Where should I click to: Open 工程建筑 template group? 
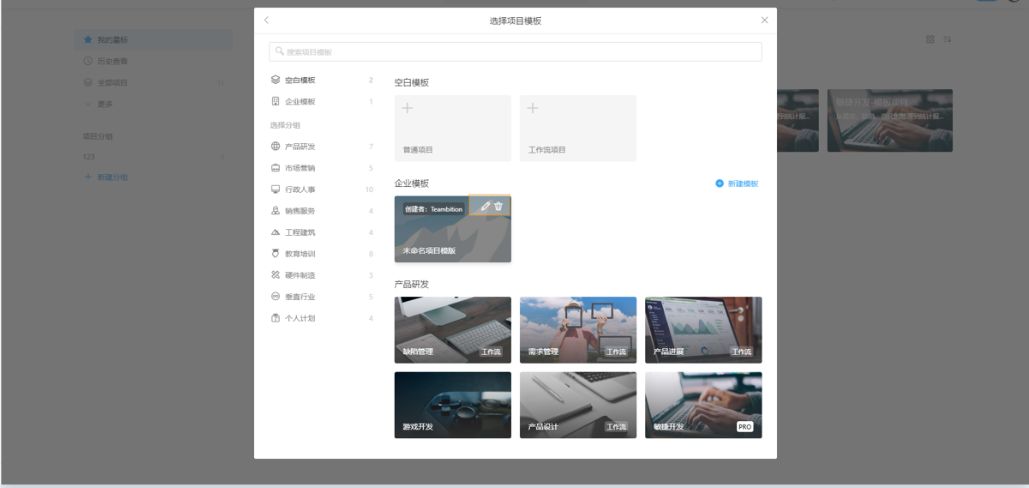[322, 232]
